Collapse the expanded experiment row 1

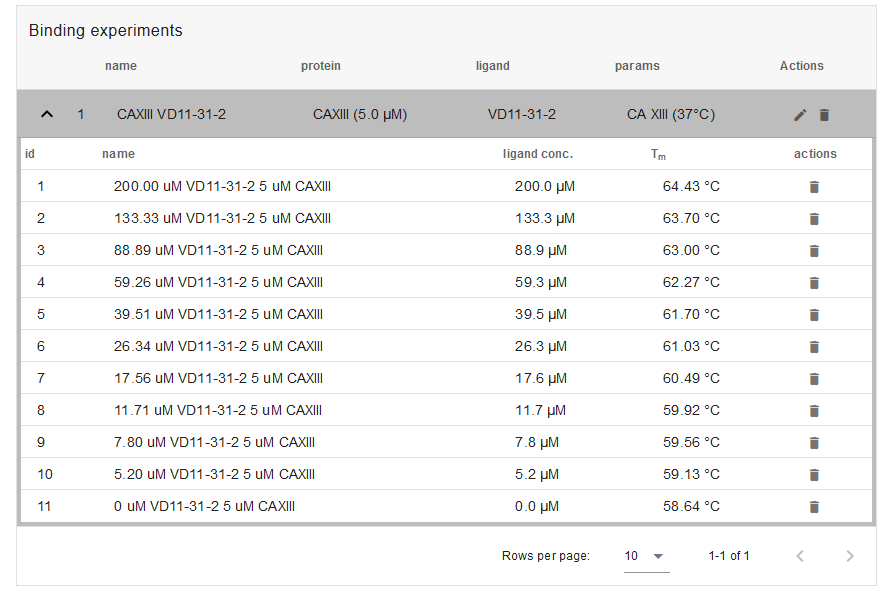click(x=47, y=115)
